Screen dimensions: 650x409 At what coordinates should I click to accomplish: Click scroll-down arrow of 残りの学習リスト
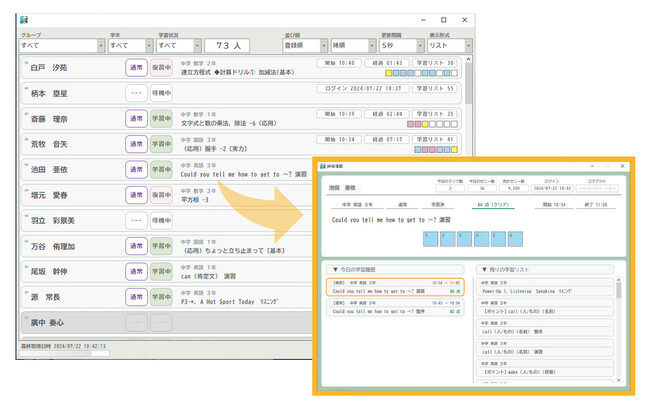click(618, 380)
